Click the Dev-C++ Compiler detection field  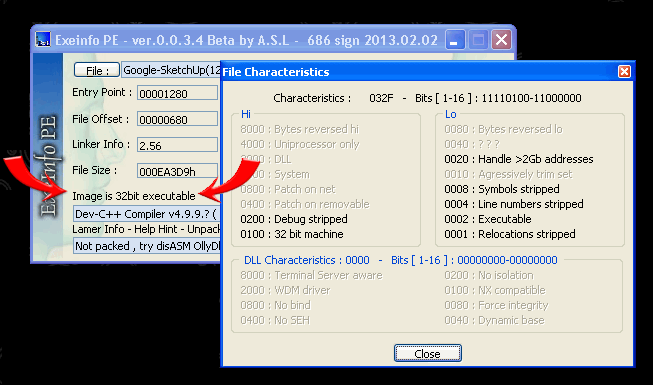point(147,214)
